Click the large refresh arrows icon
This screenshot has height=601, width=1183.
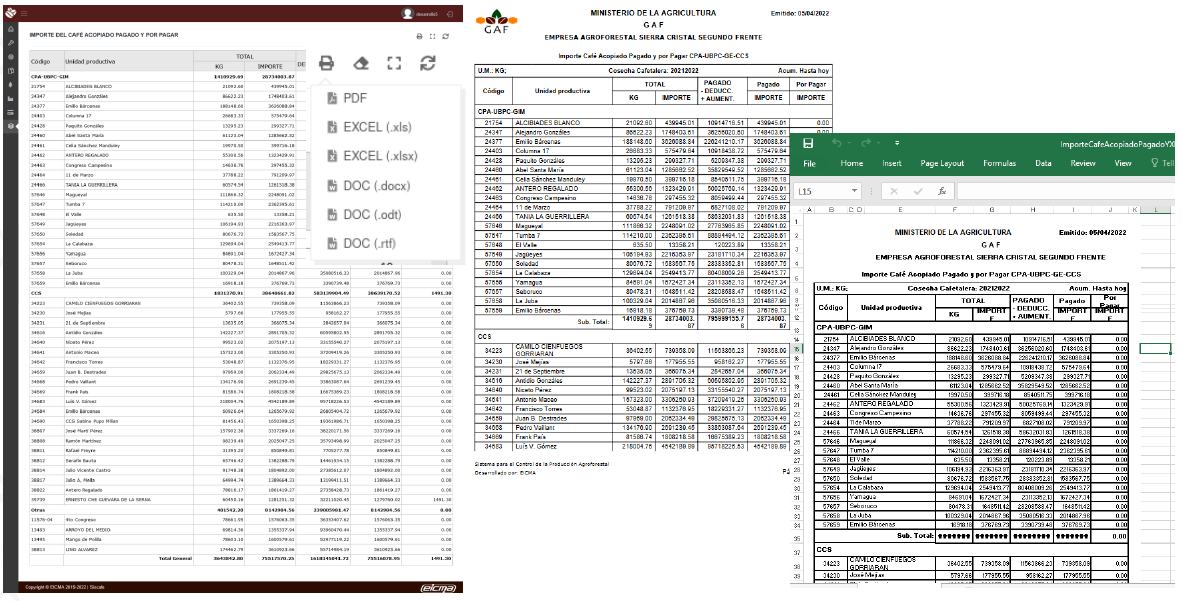click(x=428, y=63)
